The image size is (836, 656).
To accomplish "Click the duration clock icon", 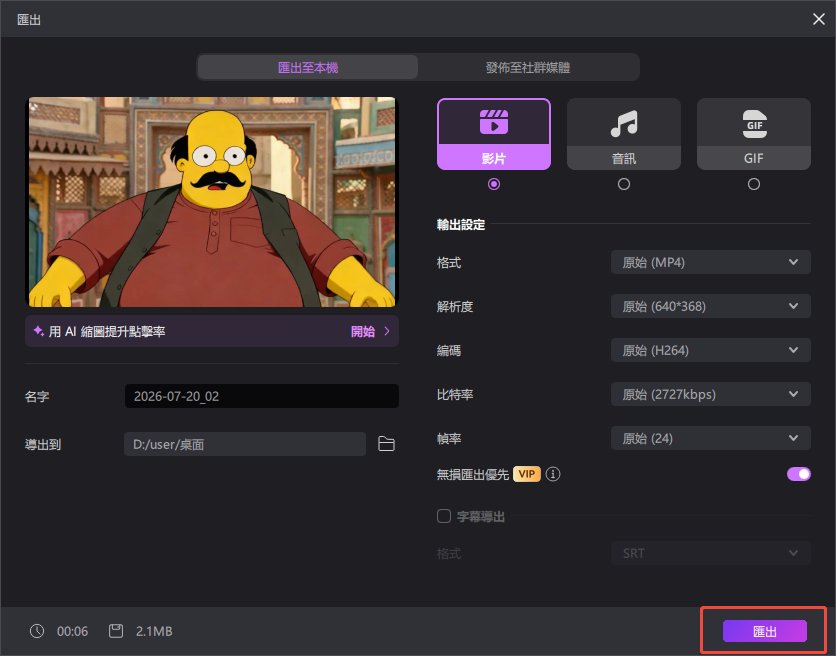I will coord(37,631).
